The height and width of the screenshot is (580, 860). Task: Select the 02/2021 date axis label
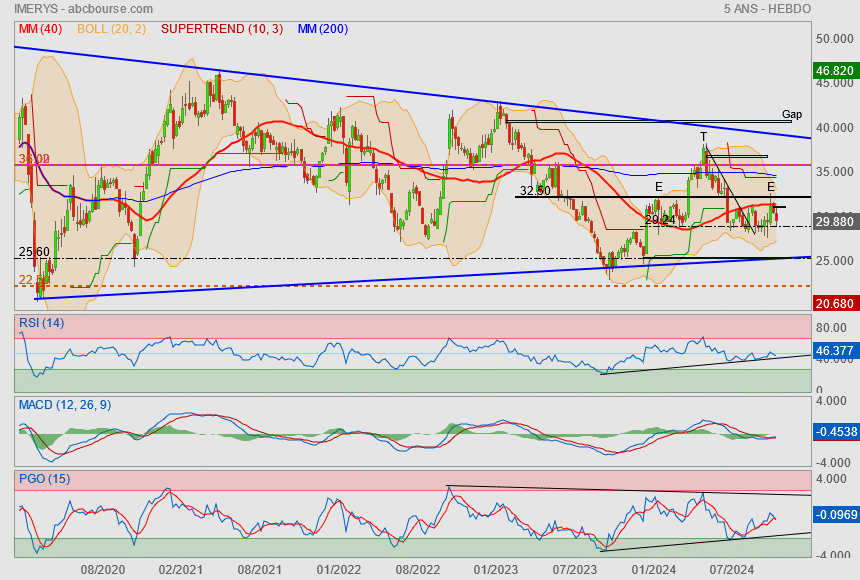pos(181,570)
